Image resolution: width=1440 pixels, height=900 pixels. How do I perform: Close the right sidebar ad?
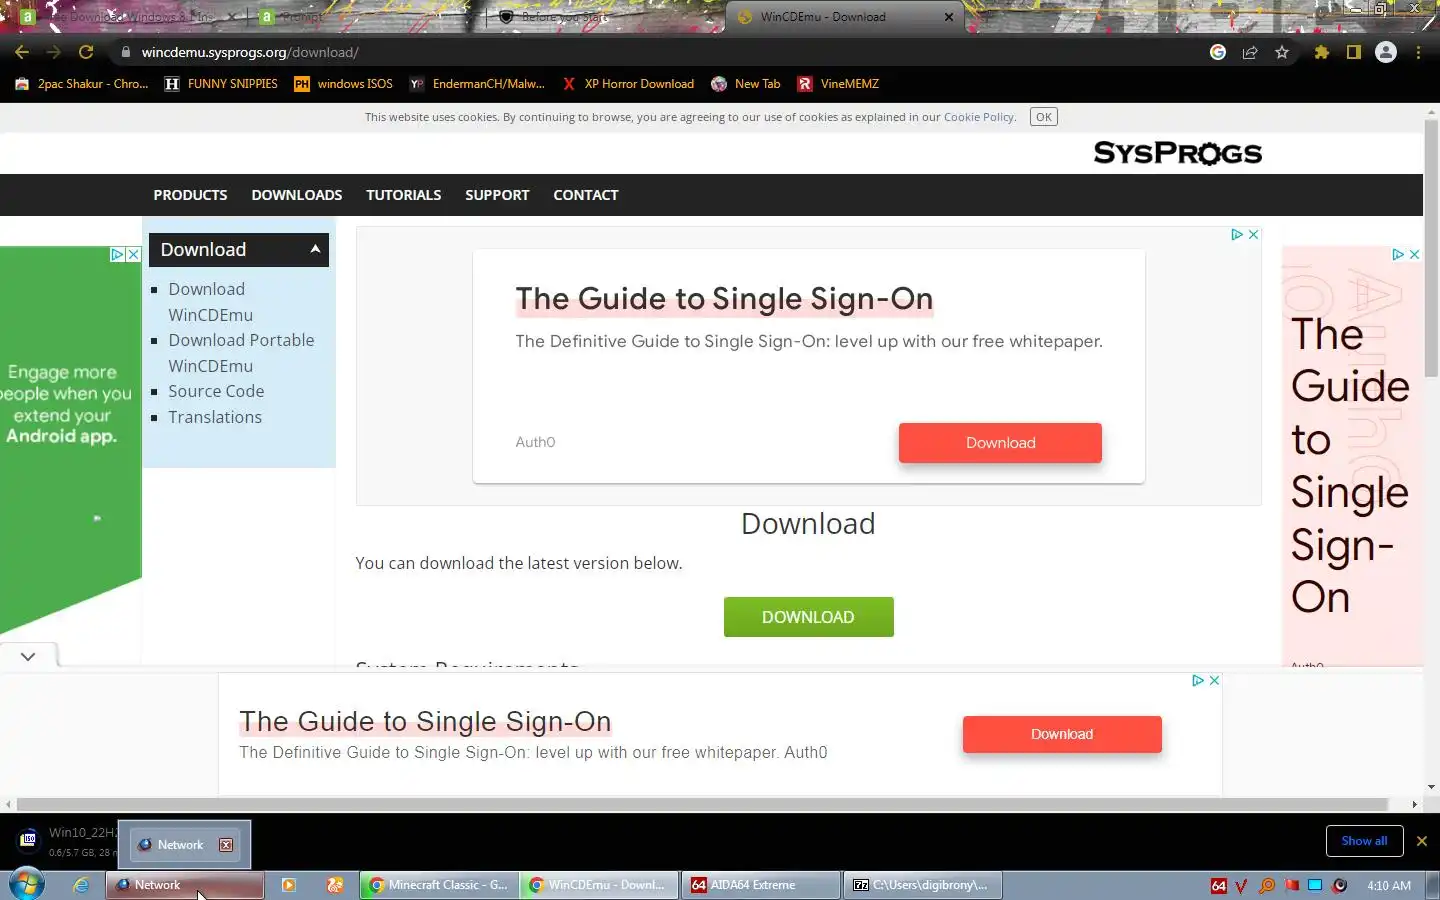(1414, 255)
